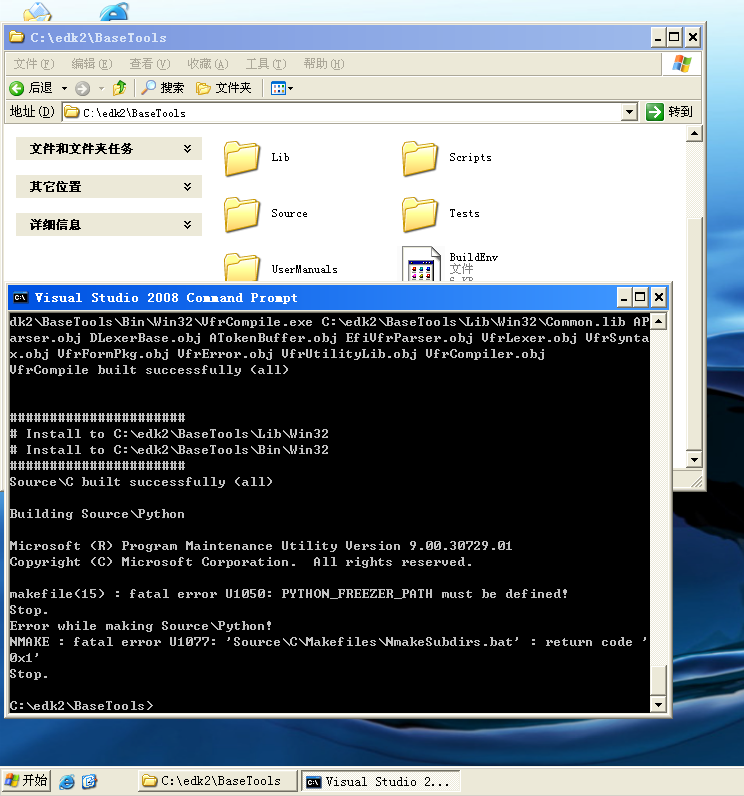Open the 帮助(H) menu
The image size is (744, 796).
[x=324, y=64]
